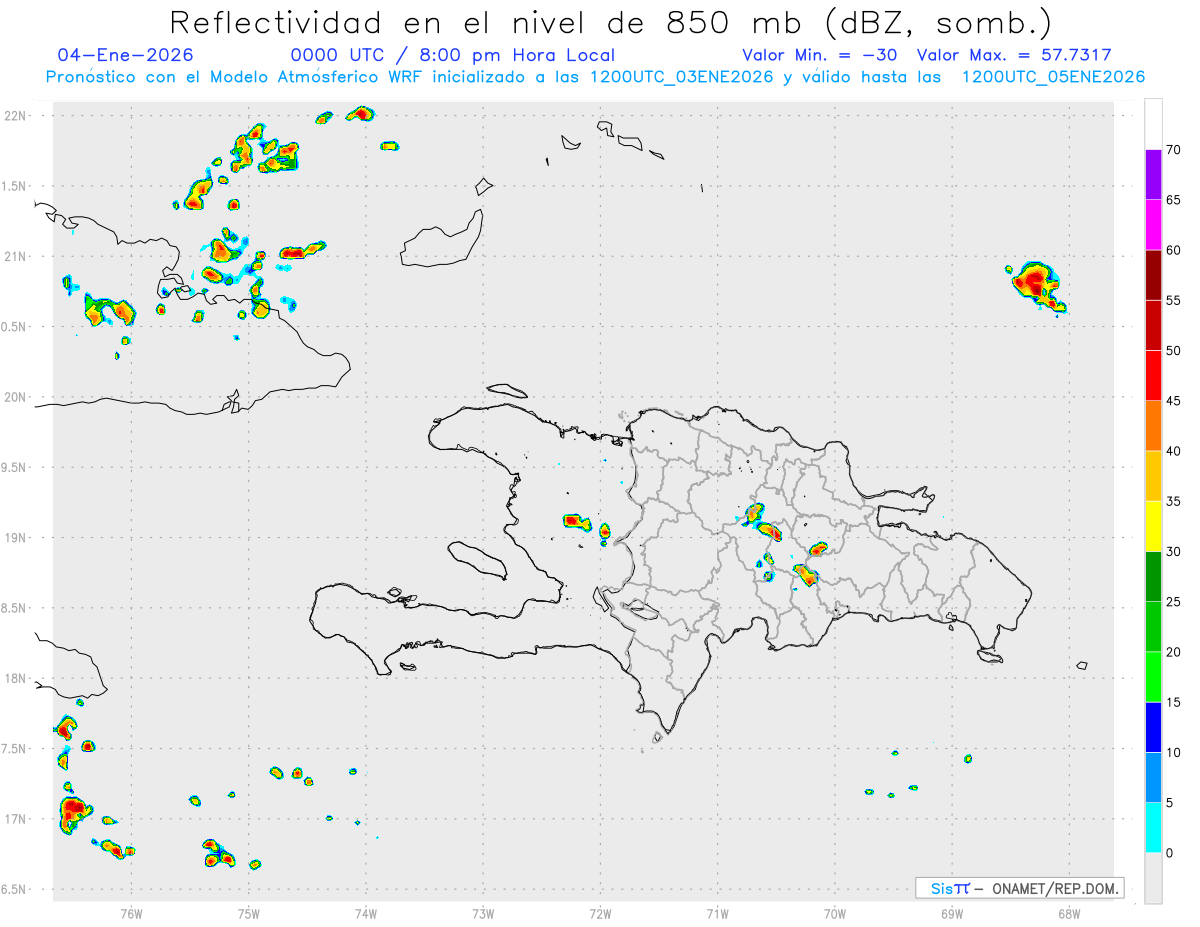Click the colorbar tick label '35'

1175,501
